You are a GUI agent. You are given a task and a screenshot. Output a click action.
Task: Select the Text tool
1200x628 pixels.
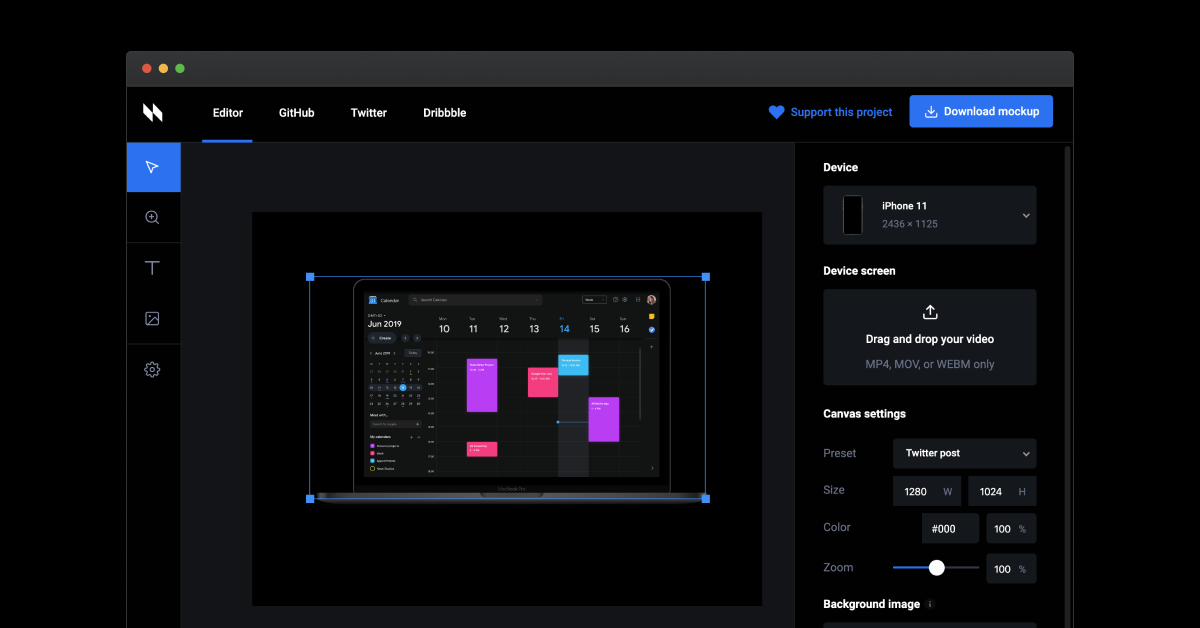(x=153, y=268)
